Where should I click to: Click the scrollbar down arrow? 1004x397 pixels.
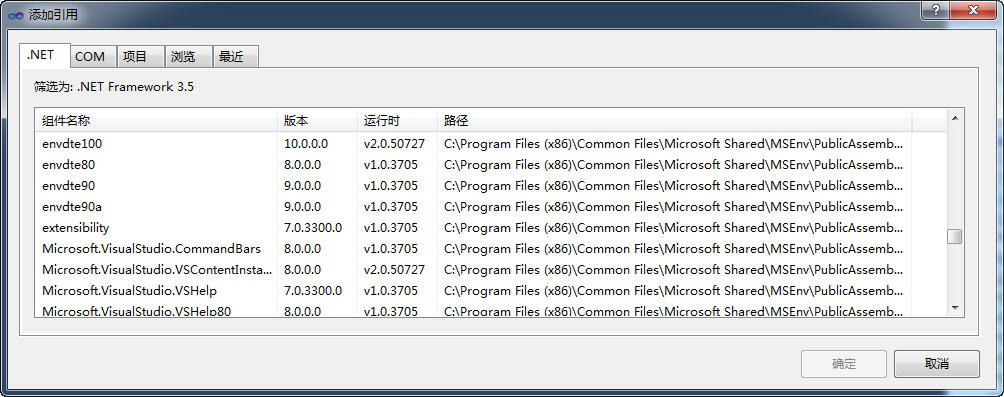(x=955, y=308)
